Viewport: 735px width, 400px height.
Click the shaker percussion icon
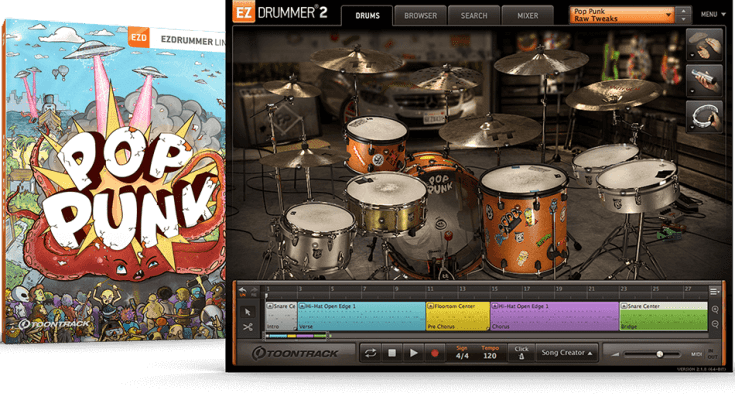pos(704,79)
